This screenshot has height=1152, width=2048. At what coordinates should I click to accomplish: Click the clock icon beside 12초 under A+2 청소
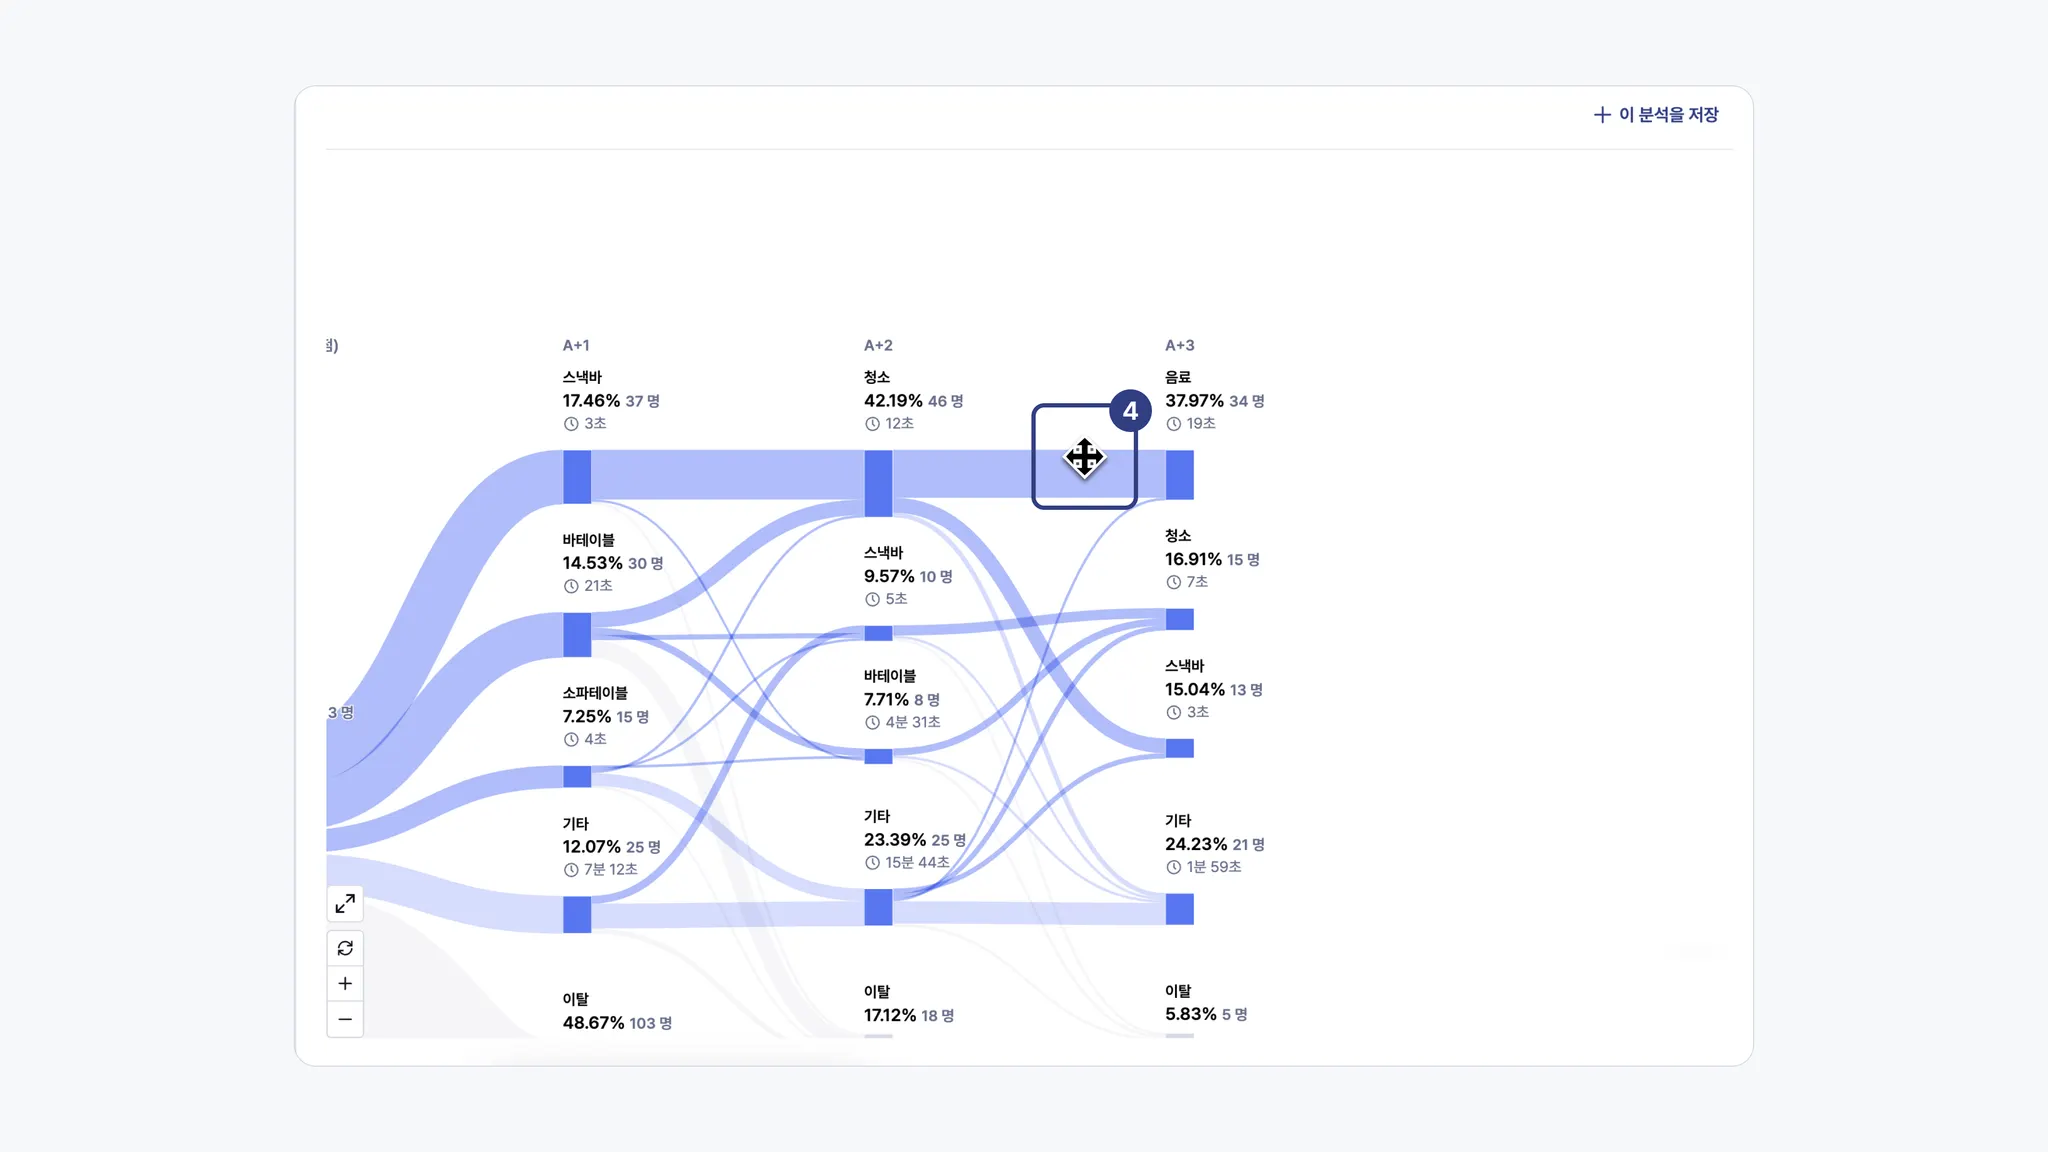[x=872, y=424]
